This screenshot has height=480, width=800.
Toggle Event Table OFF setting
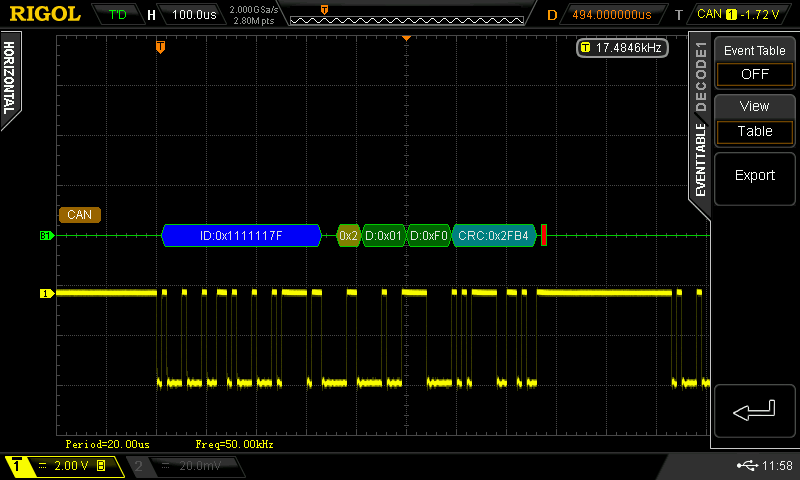click(755, 63)
